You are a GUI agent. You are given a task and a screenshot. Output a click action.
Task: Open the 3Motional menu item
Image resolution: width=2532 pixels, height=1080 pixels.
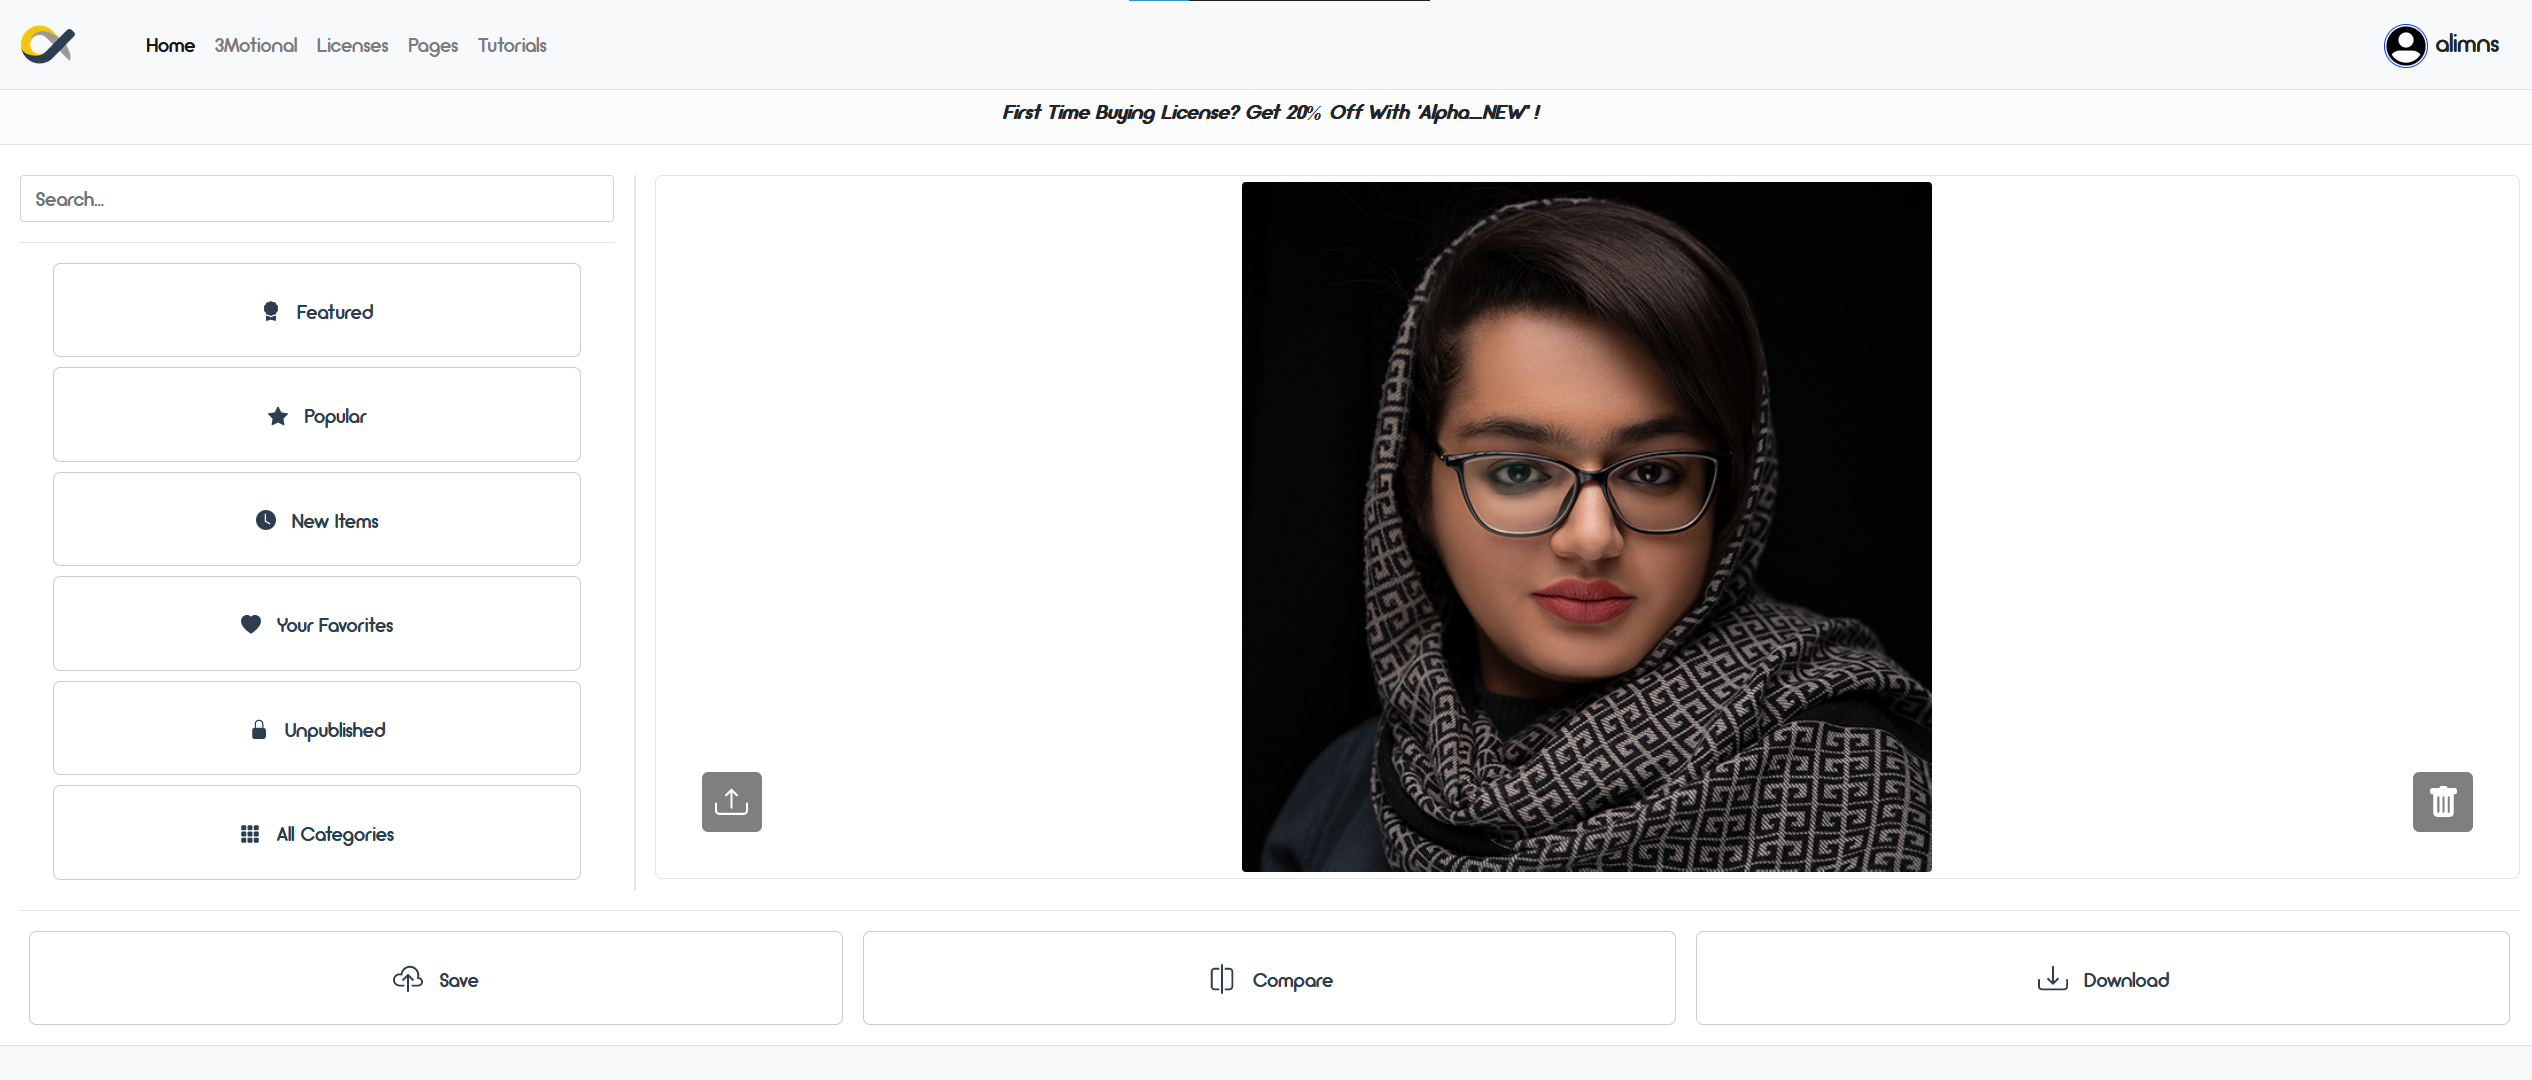pos(255,45)
